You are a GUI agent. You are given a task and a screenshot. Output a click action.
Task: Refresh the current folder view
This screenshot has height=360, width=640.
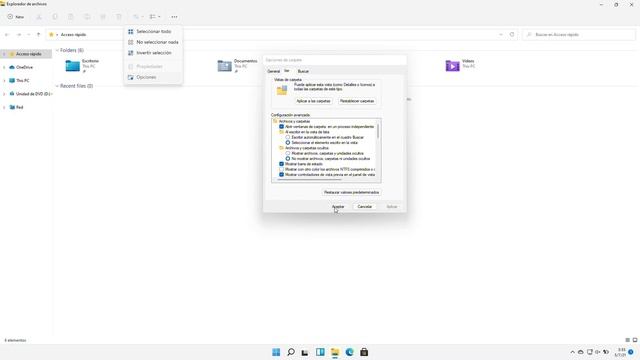(x=512, y=35)
